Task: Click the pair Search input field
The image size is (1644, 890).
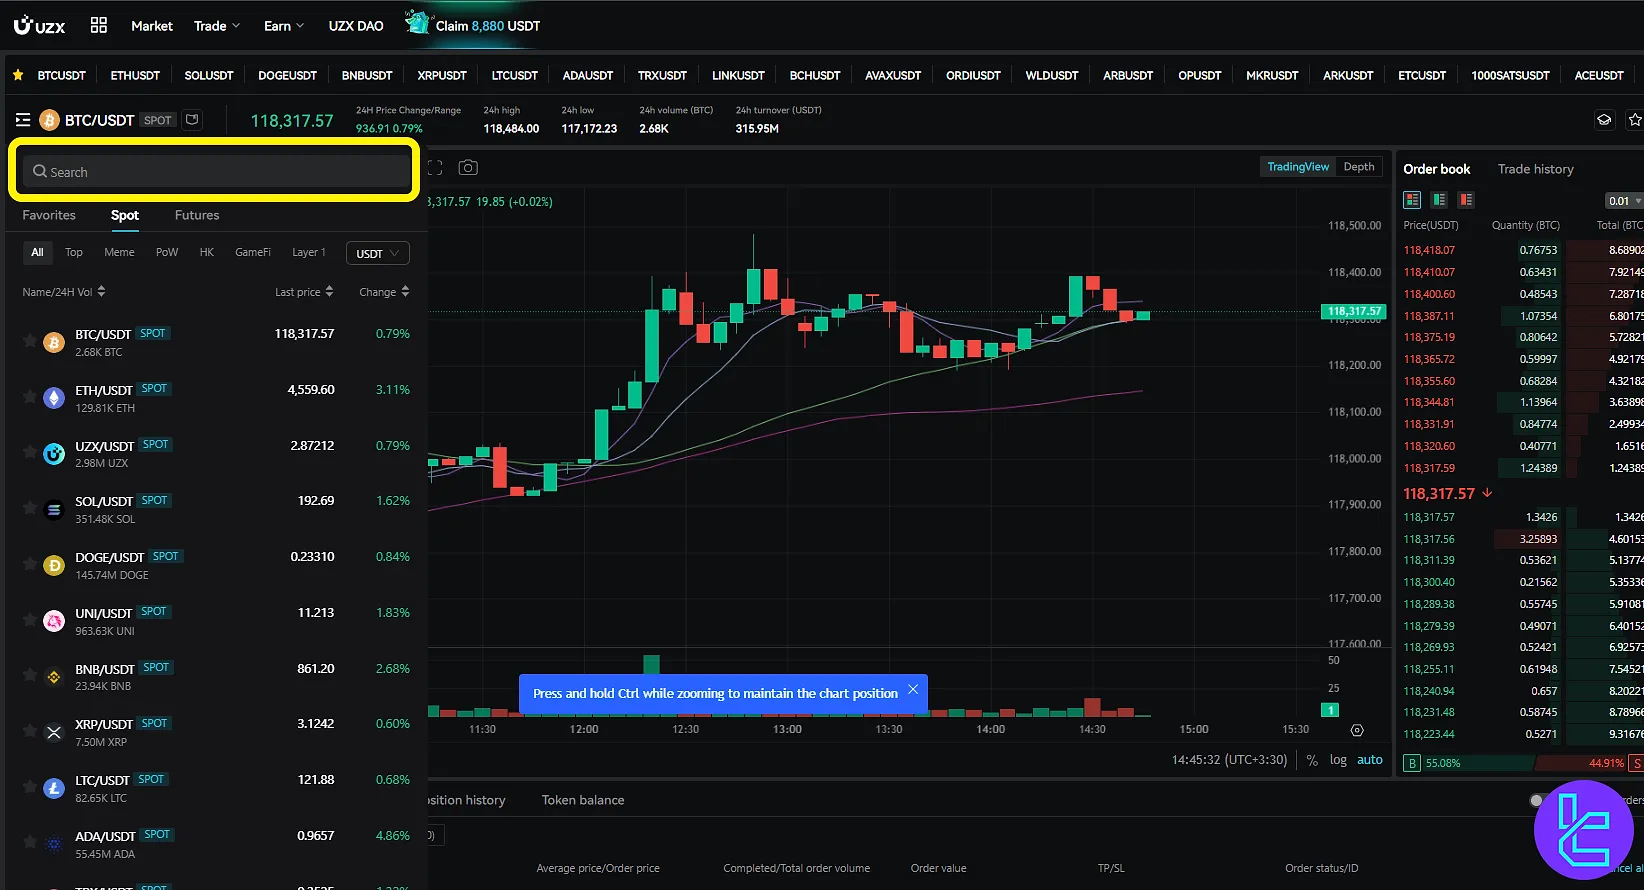Action: pyautogui.click(x=217, y=172)
